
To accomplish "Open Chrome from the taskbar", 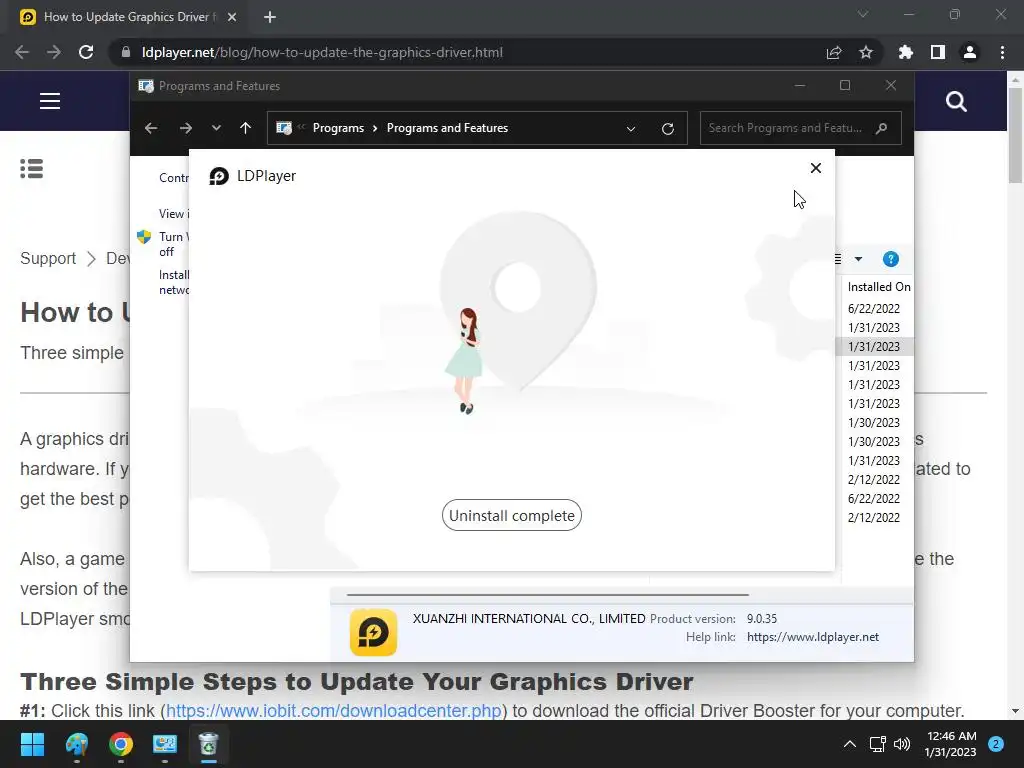I will [121, 744].
